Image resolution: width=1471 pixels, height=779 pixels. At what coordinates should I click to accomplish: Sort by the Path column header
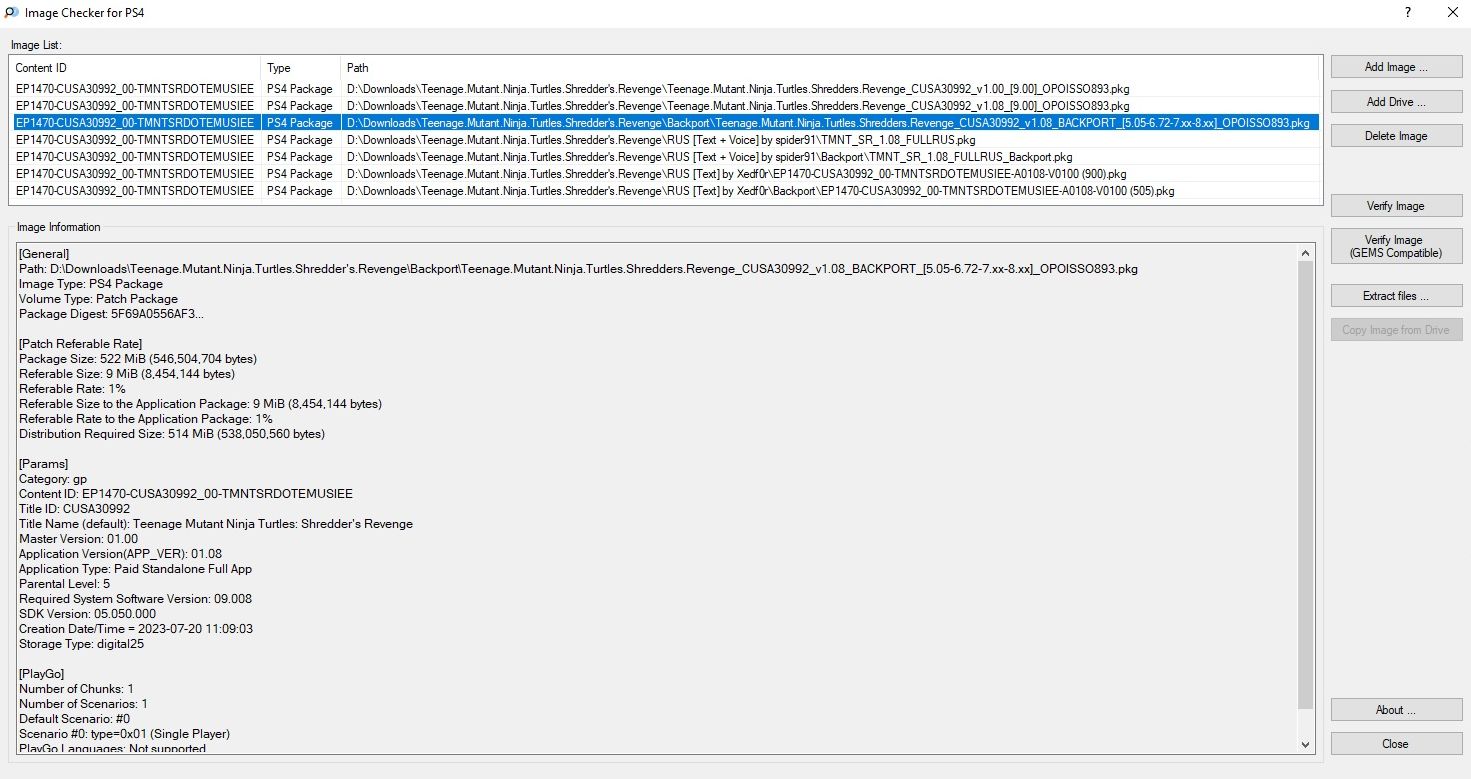[830, 68]
